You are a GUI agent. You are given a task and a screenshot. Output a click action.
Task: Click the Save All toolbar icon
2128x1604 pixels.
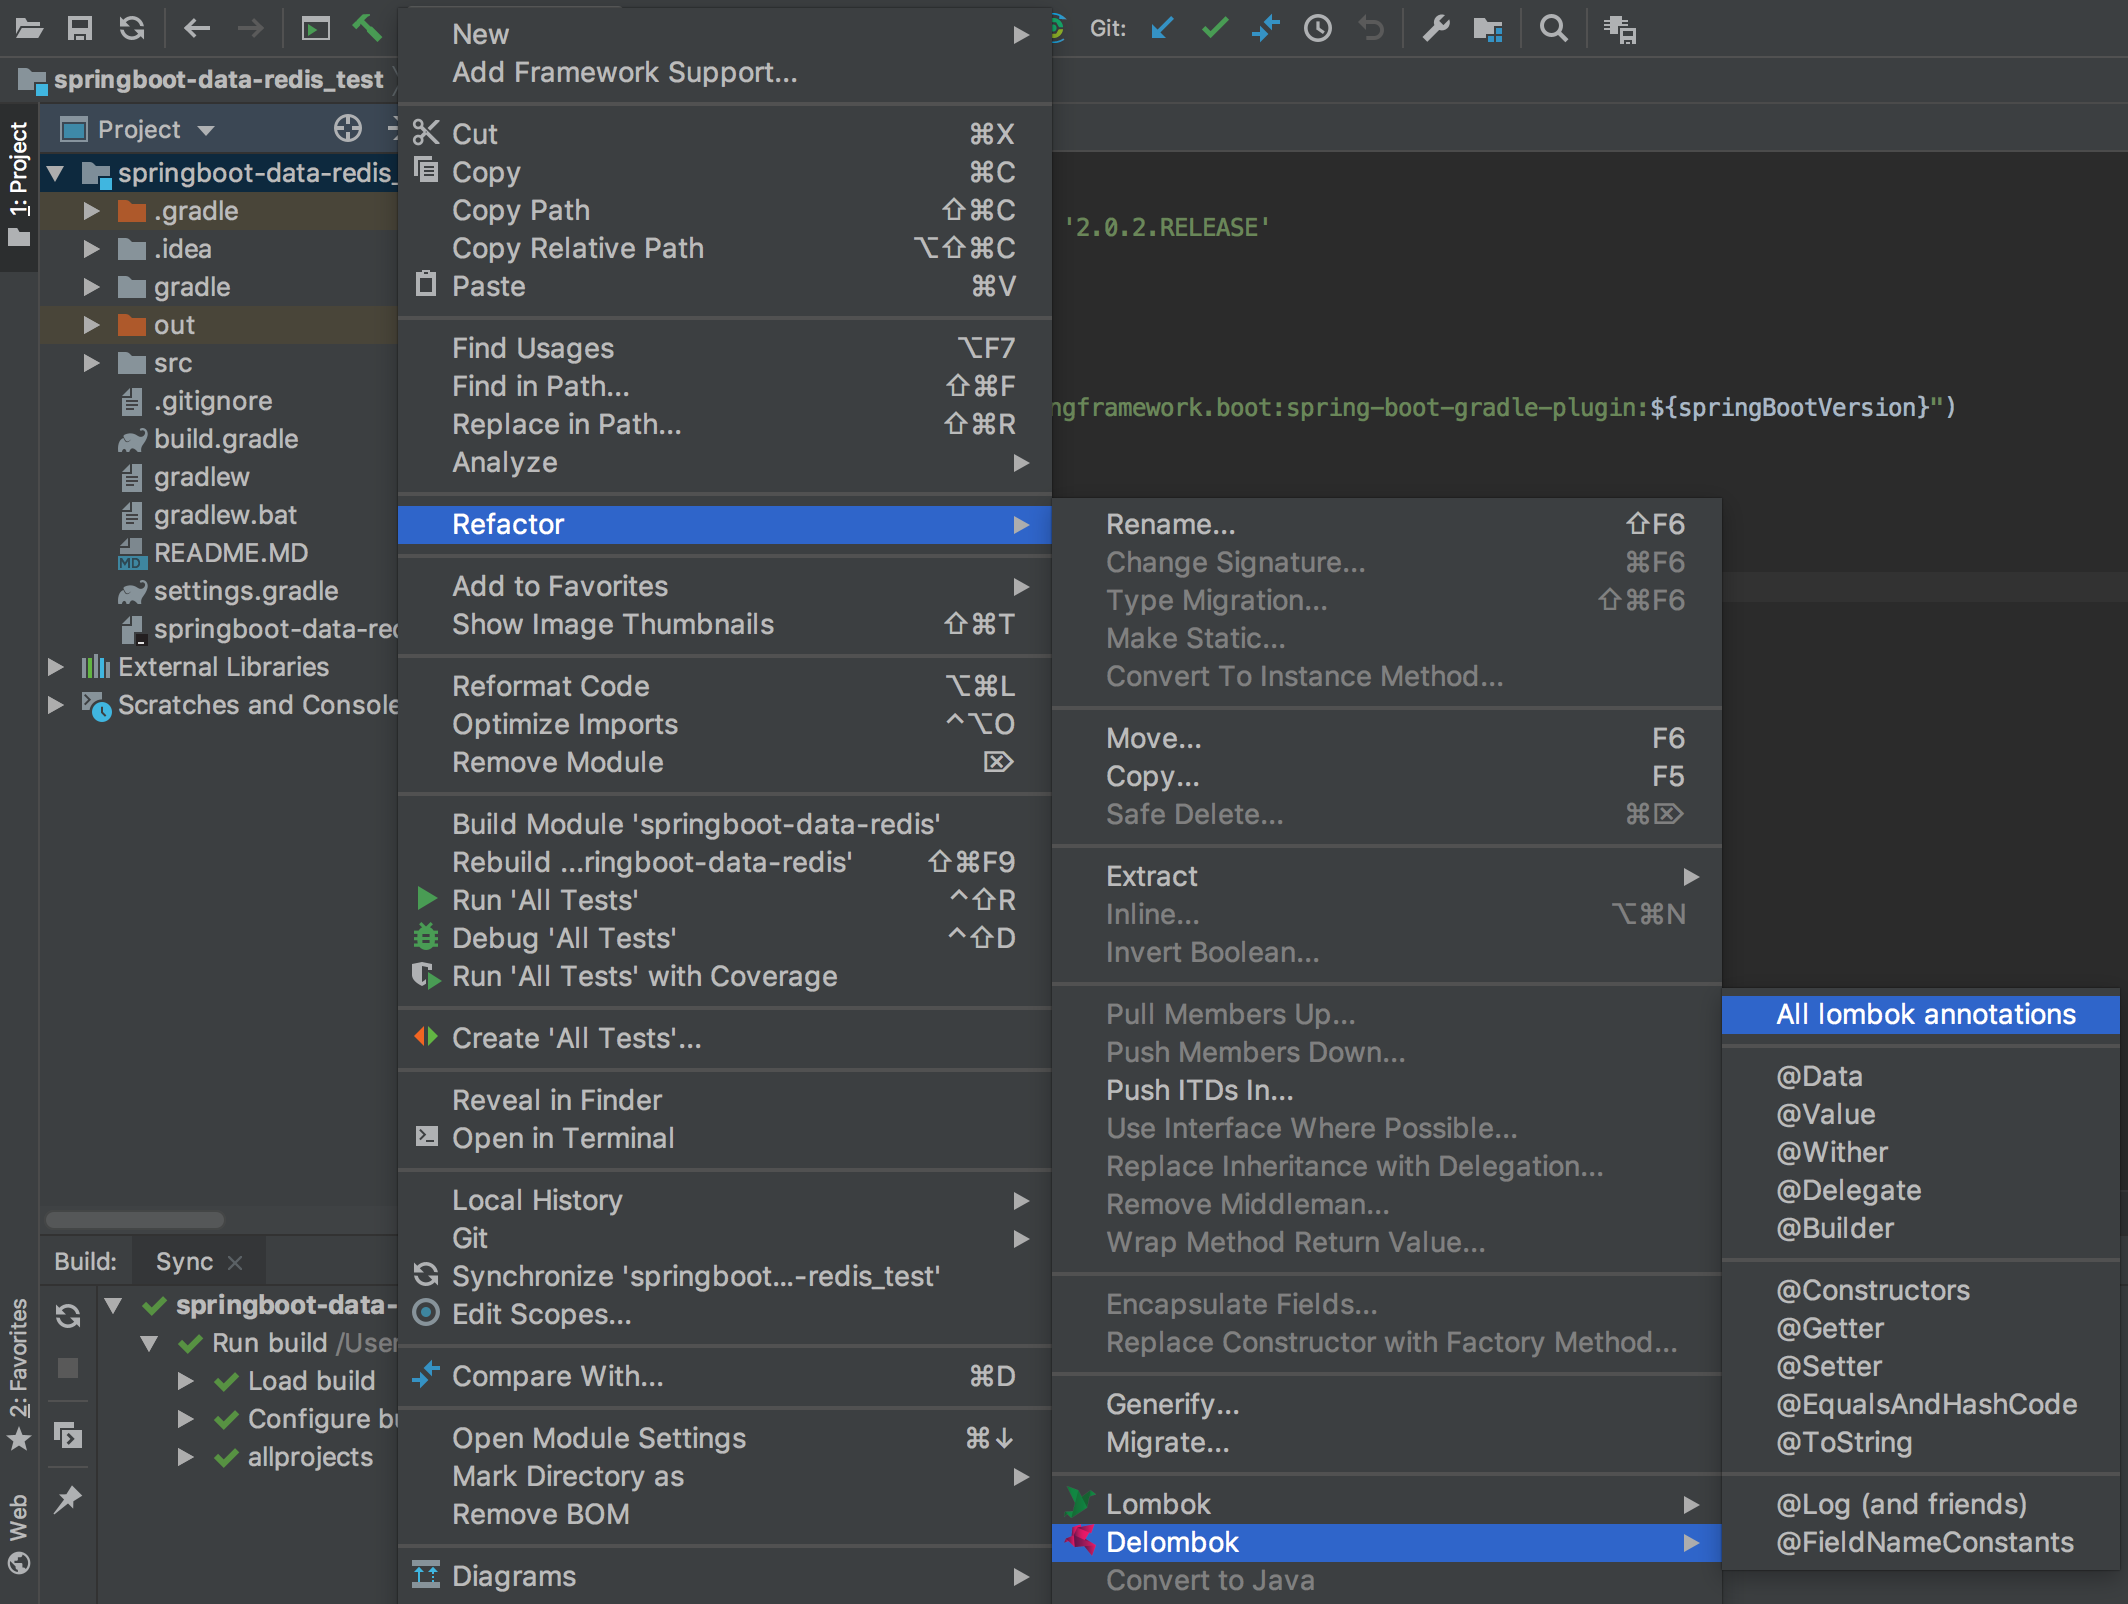coord(80,28)
